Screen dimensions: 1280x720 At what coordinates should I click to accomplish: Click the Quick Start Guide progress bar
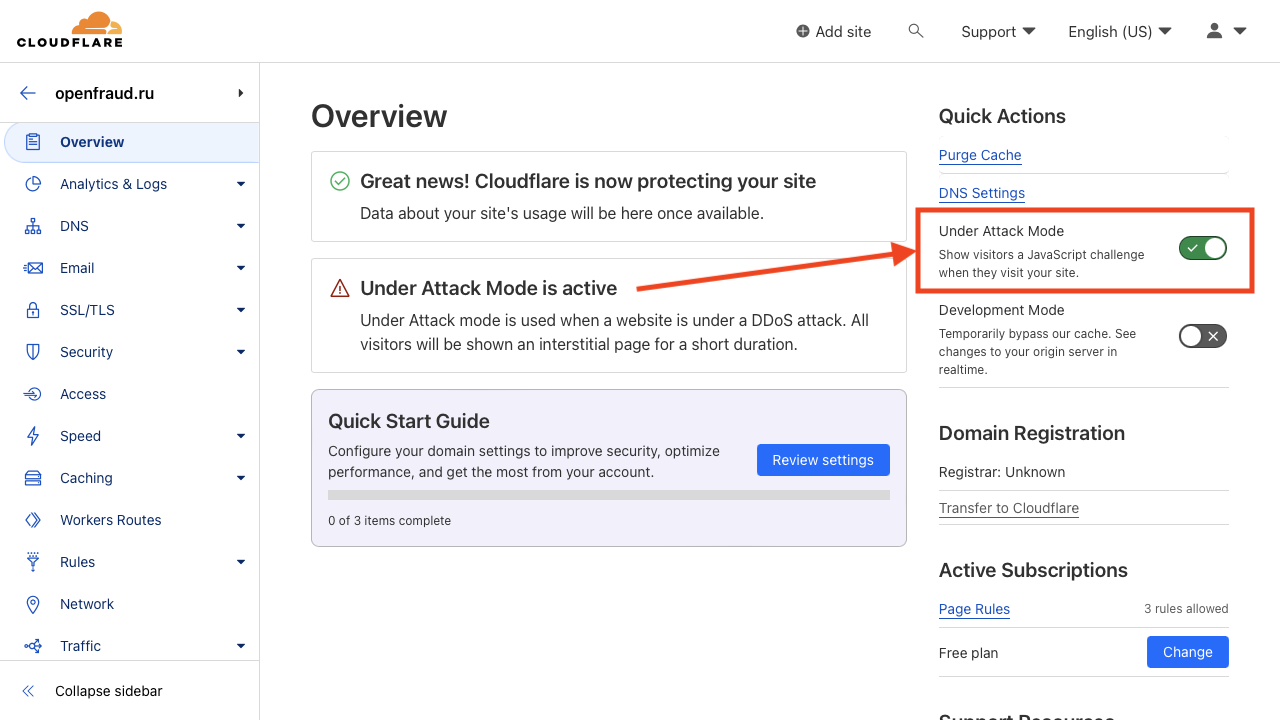(609, 495)
